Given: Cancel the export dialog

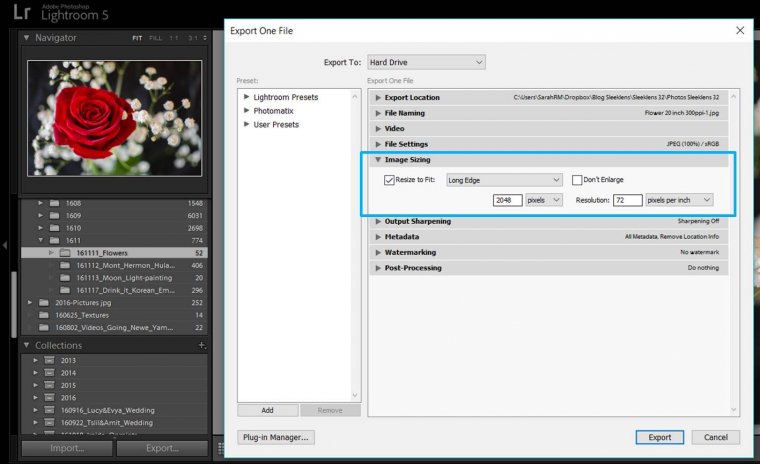Looking at the screenshot, I should [x=715, y=437].
